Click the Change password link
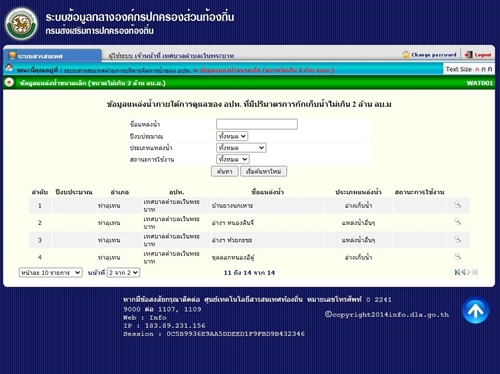The height and width of the screenshot is (374, 500). click(x=429, y=55)
